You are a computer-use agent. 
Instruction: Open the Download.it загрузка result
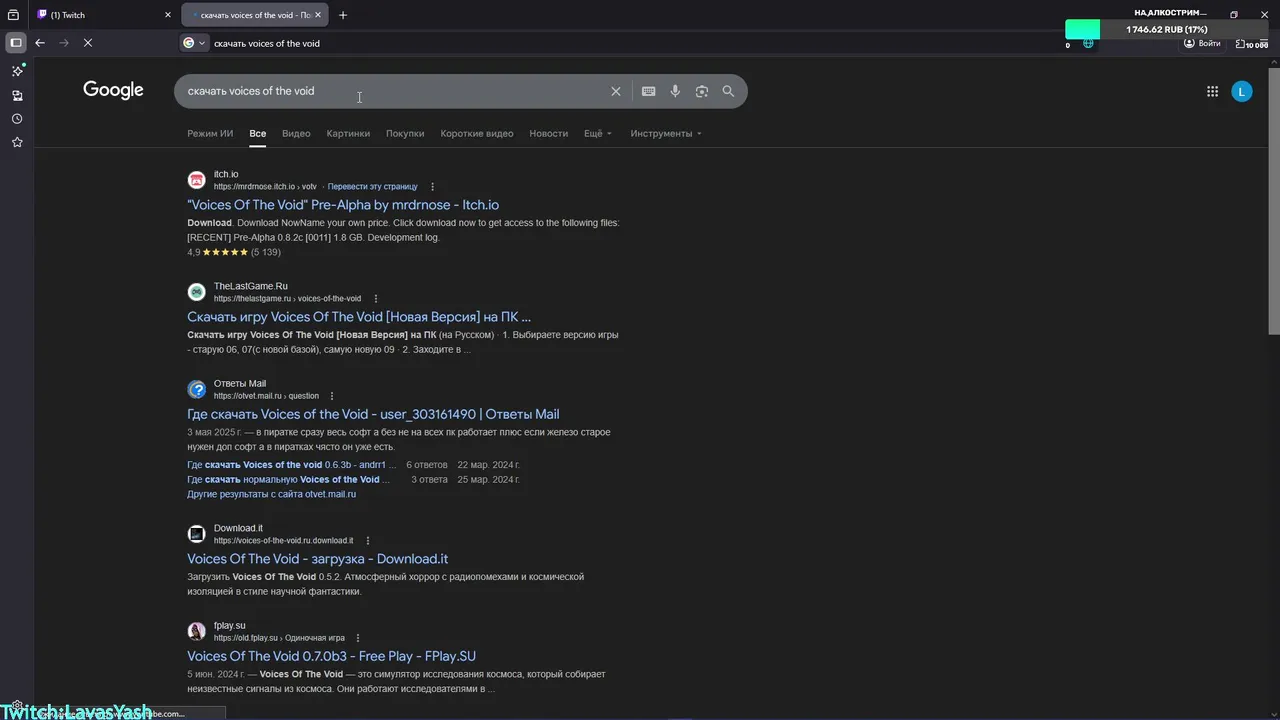click(318, 559)
